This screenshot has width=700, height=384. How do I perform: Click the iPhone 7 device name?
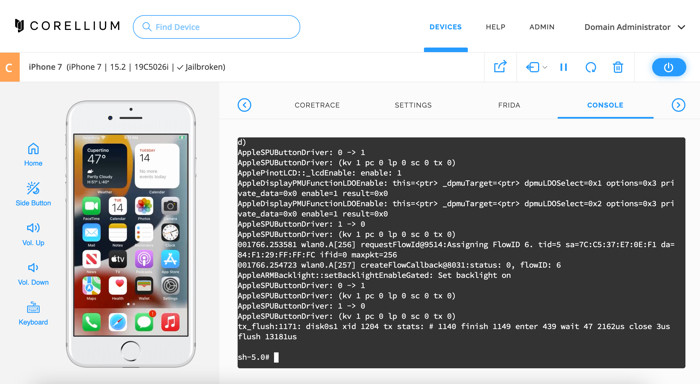tap(45, 67)
